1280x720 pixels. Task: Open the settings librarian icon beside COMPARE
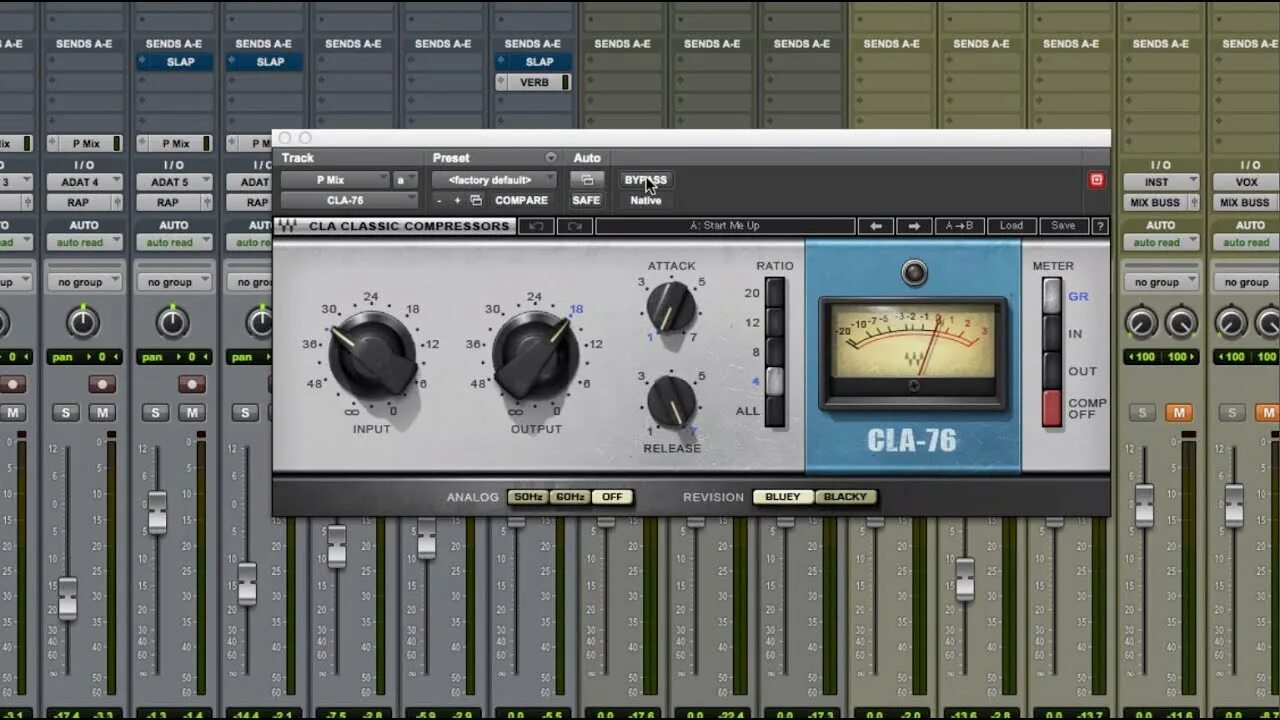pyautogui.click(x=476, y=201)
